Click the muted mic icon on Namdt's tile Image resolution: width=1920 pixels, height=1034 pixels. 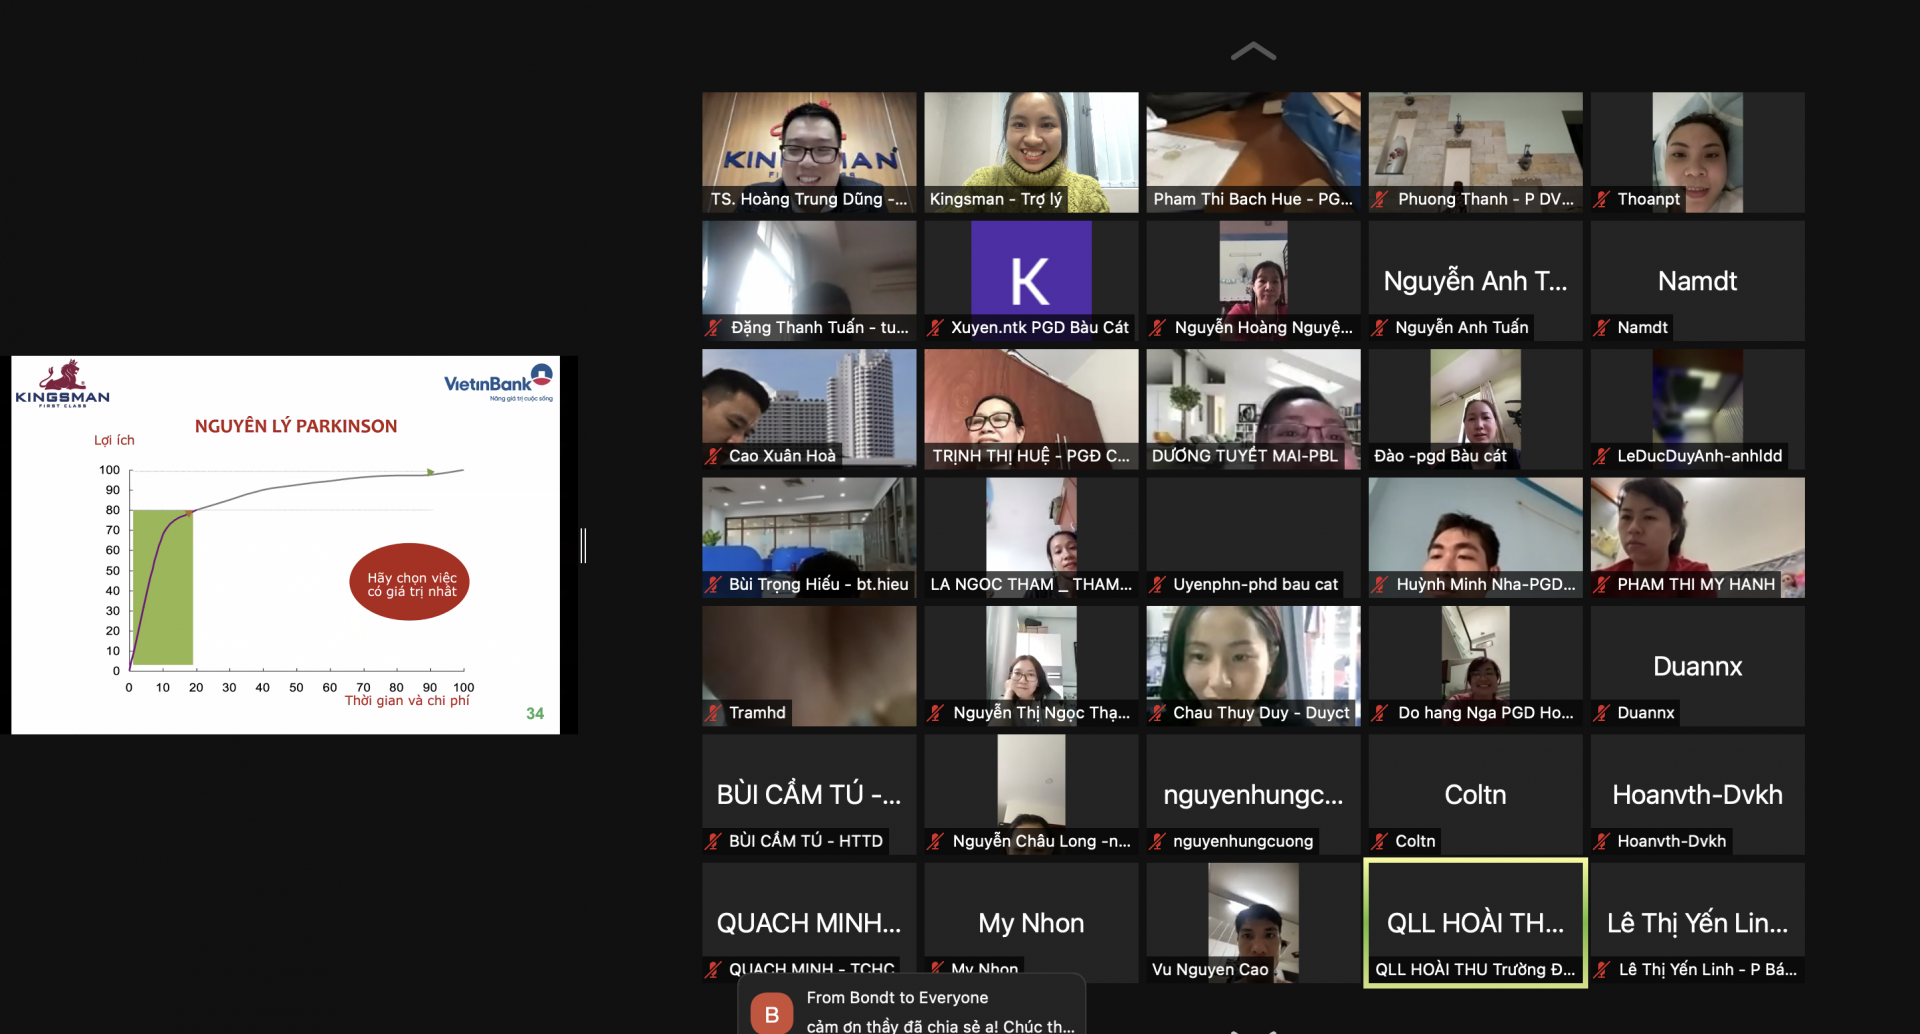click(1601, 327)
